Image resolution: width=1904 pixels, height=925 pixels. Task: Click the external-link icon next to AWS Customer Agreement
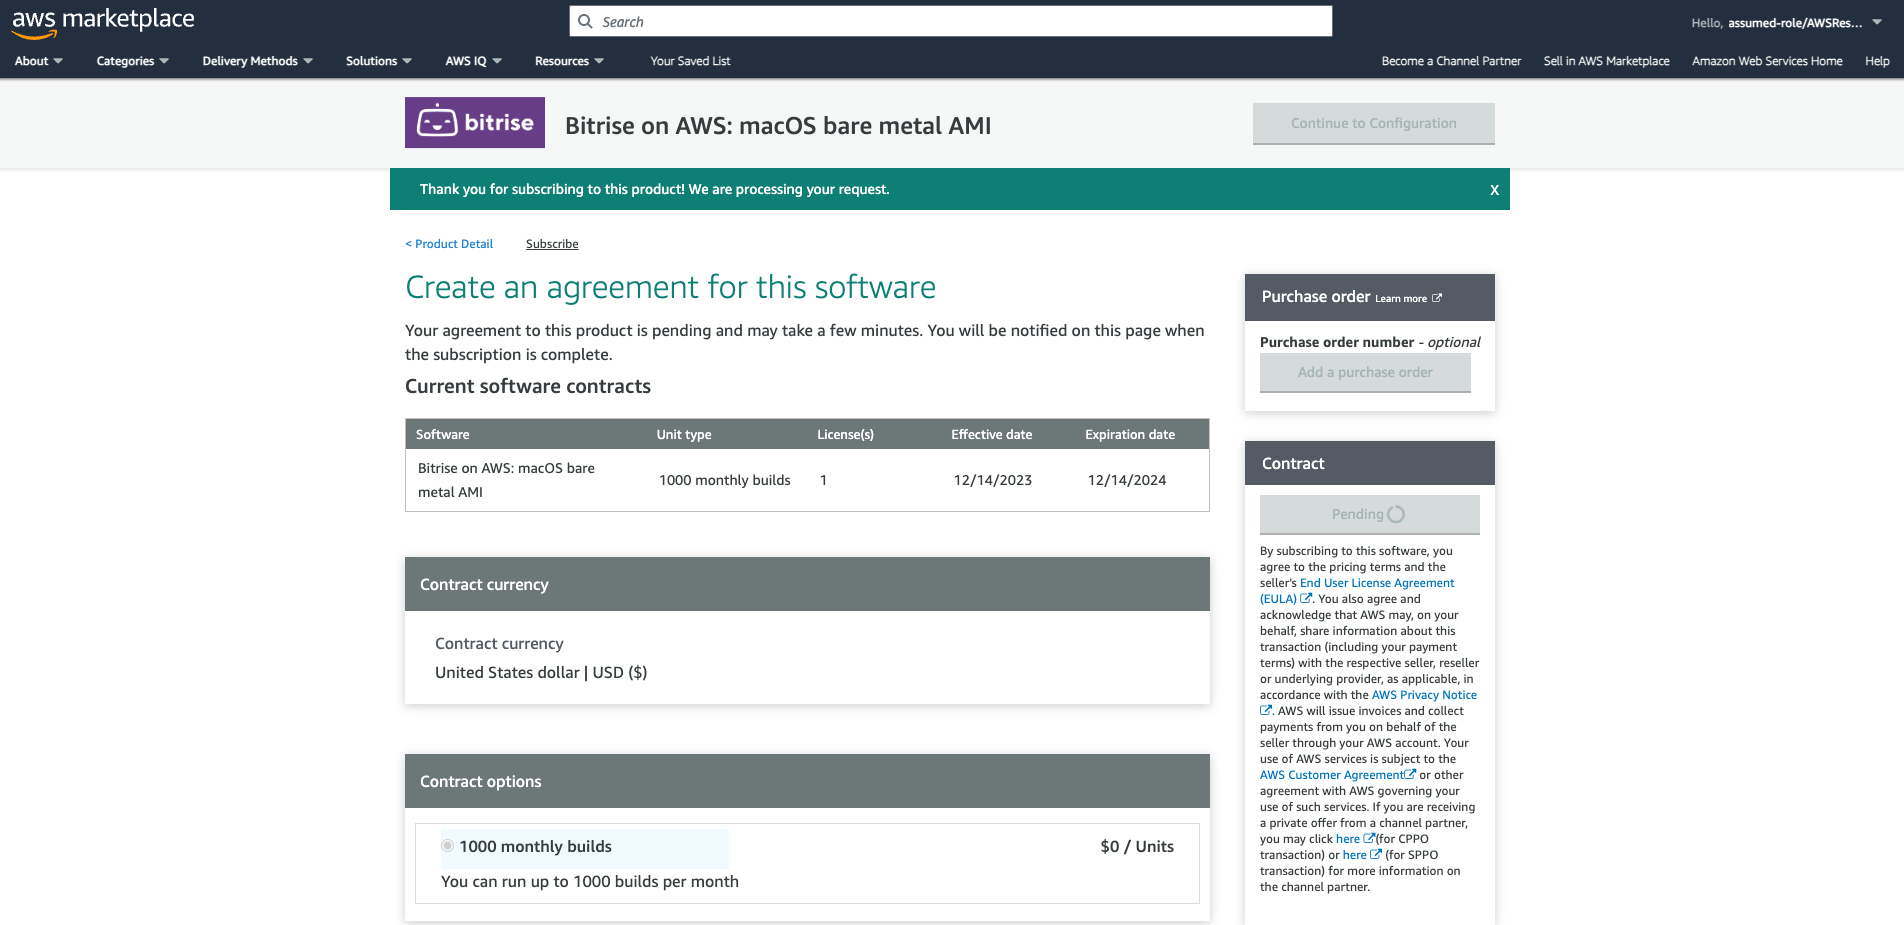pyautogui.click(x=1410, y=774)
